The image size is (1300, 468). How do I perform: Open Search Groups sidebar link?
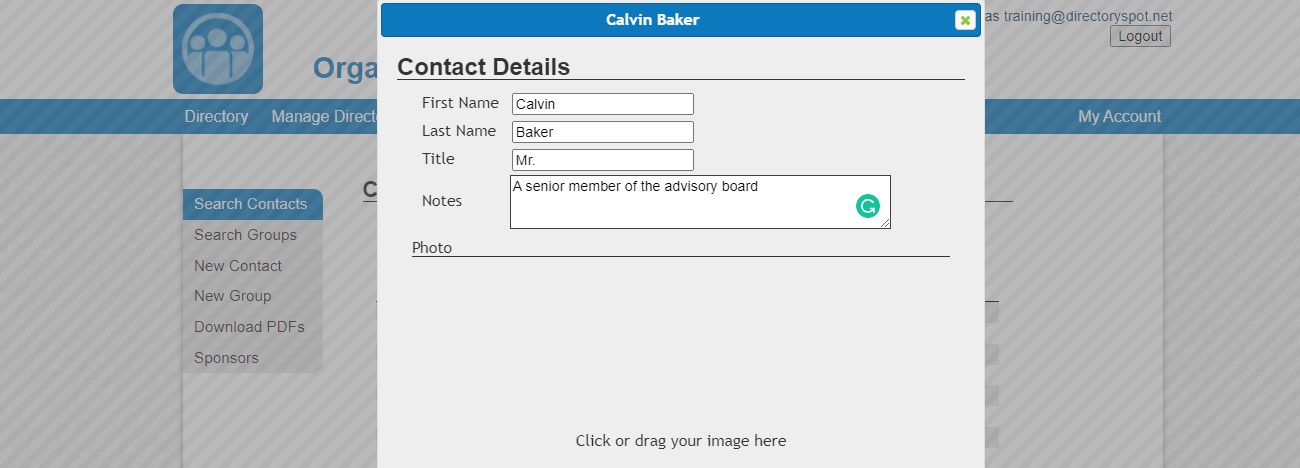pyautogui.click(x=246, y=235)
